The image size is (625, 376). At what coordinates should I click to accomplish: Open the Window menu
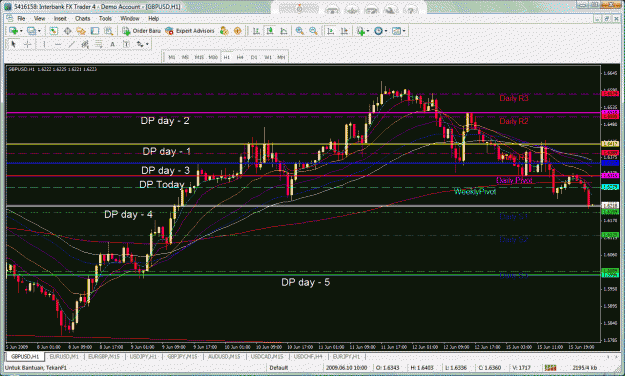pyautogui.click(x=130, y=18)
